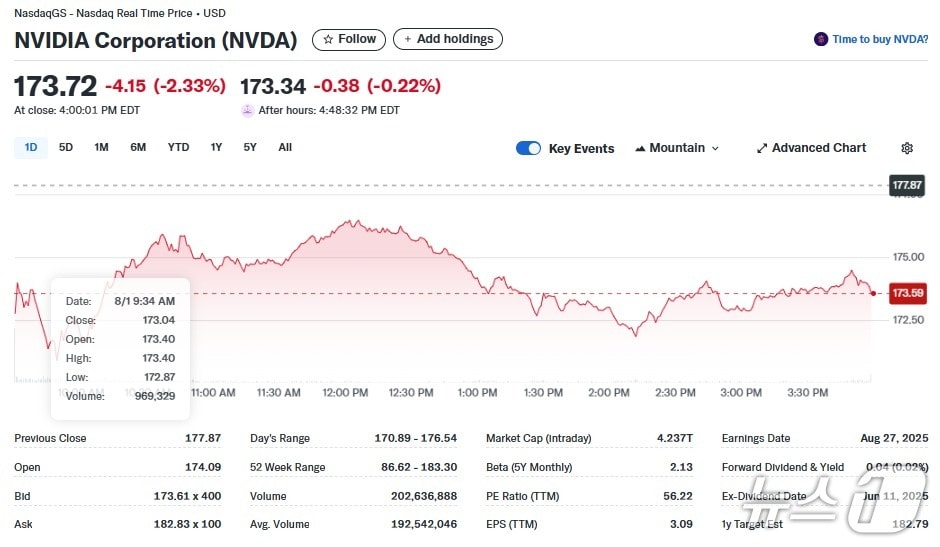Show the 1Y chart range
This screenshot has height=547, width=940.
216,147
